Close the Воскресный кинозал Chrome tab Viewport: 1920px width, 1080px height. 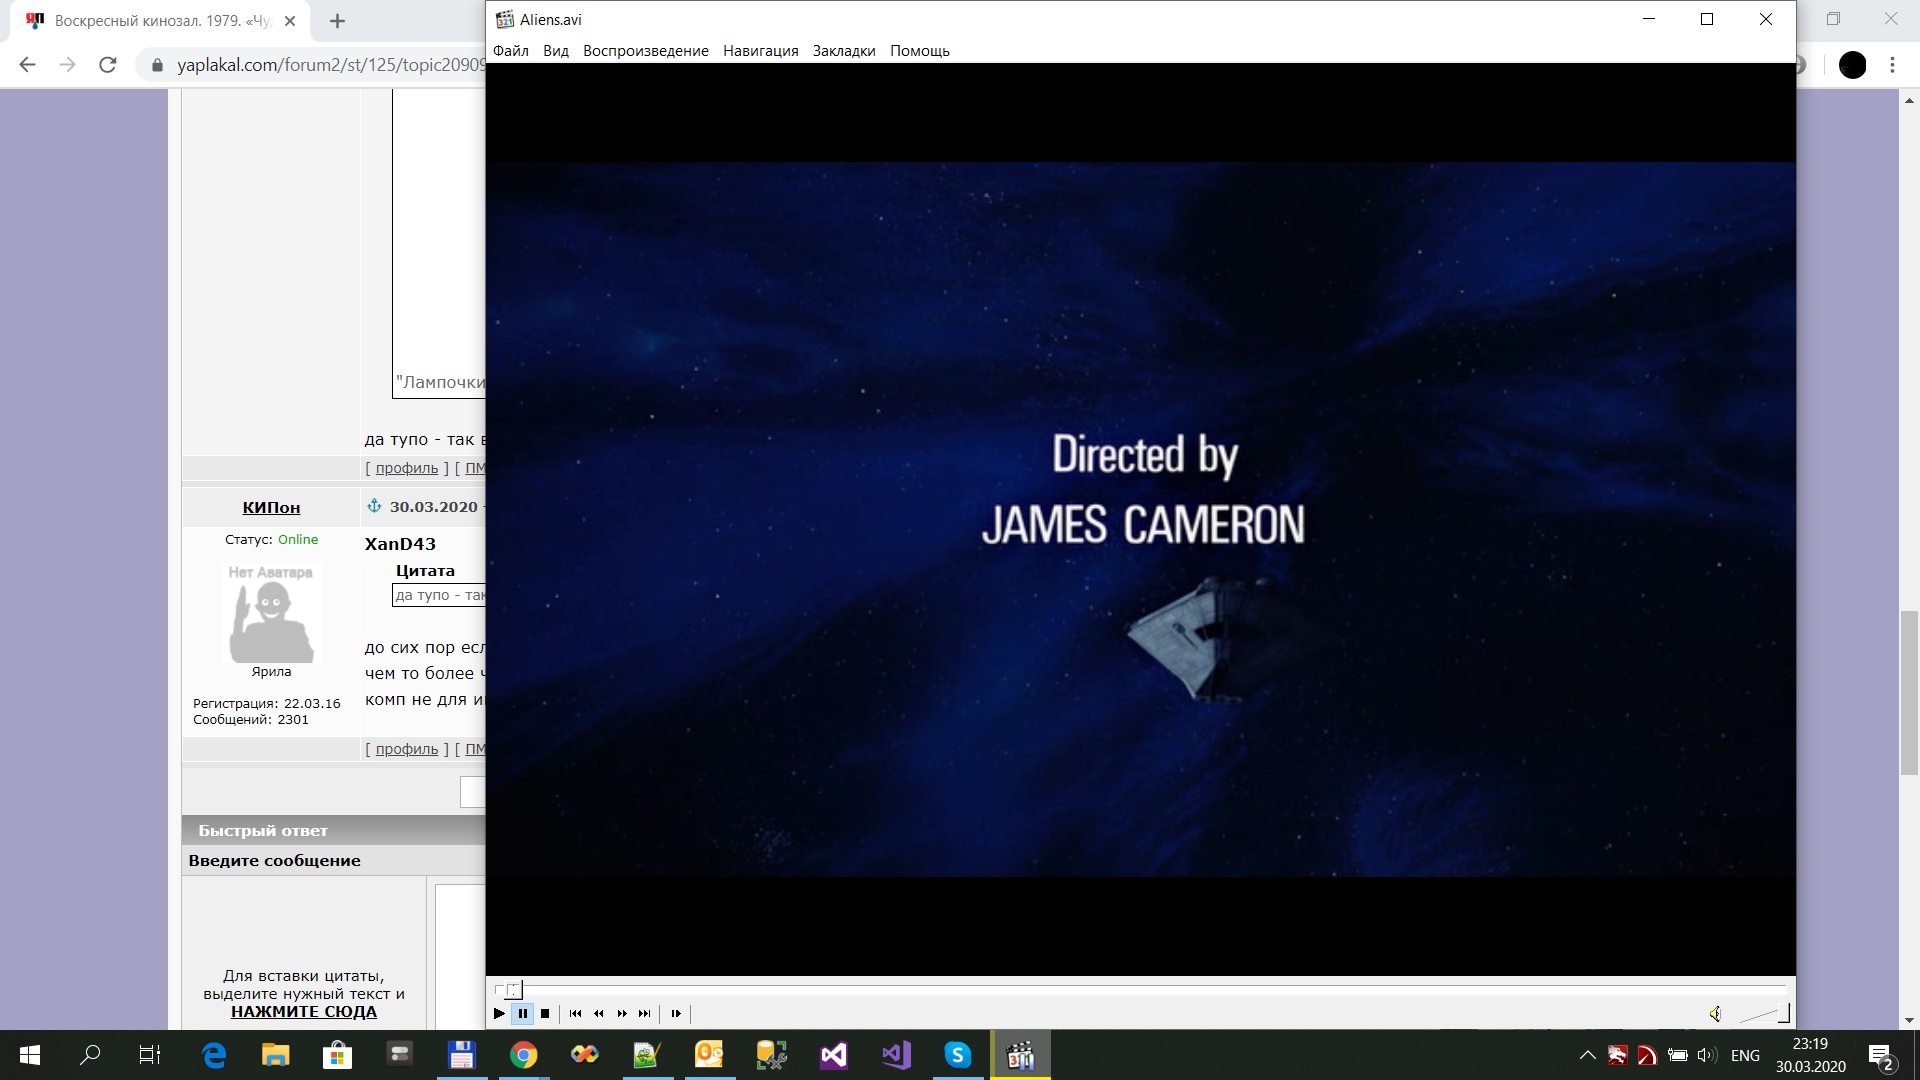tap(290, 21)
